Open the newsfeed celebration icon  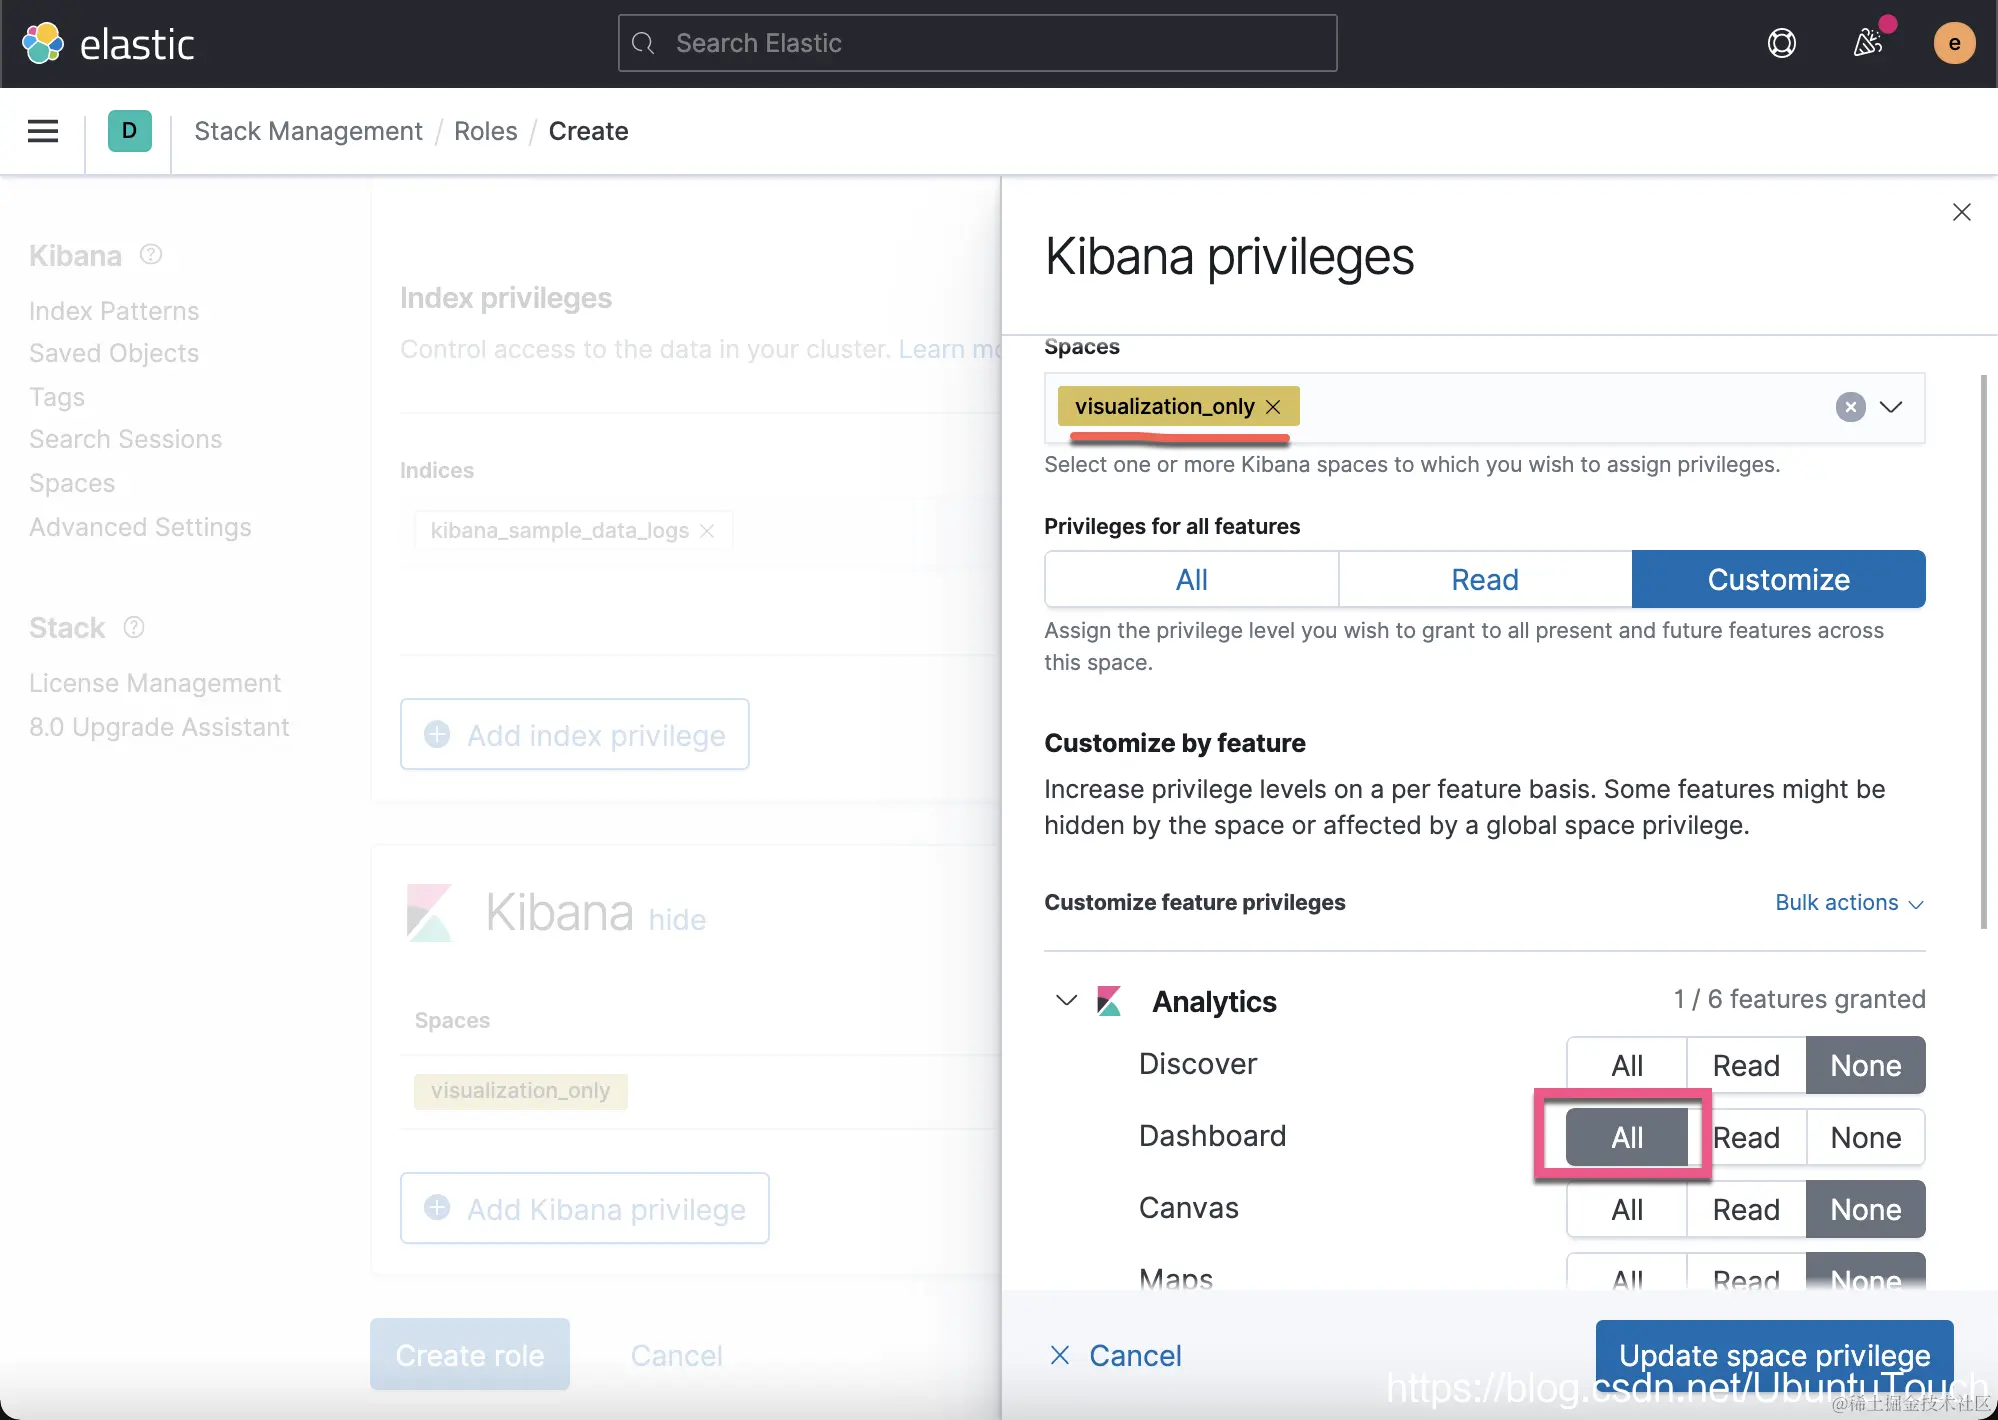tap(1867, 43)
